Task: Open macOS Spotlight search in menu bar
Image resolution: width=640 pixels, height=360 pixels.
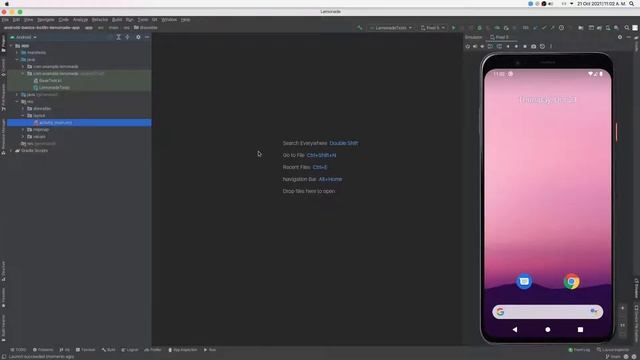Action: pyautogui.click(x=631, y=4)
